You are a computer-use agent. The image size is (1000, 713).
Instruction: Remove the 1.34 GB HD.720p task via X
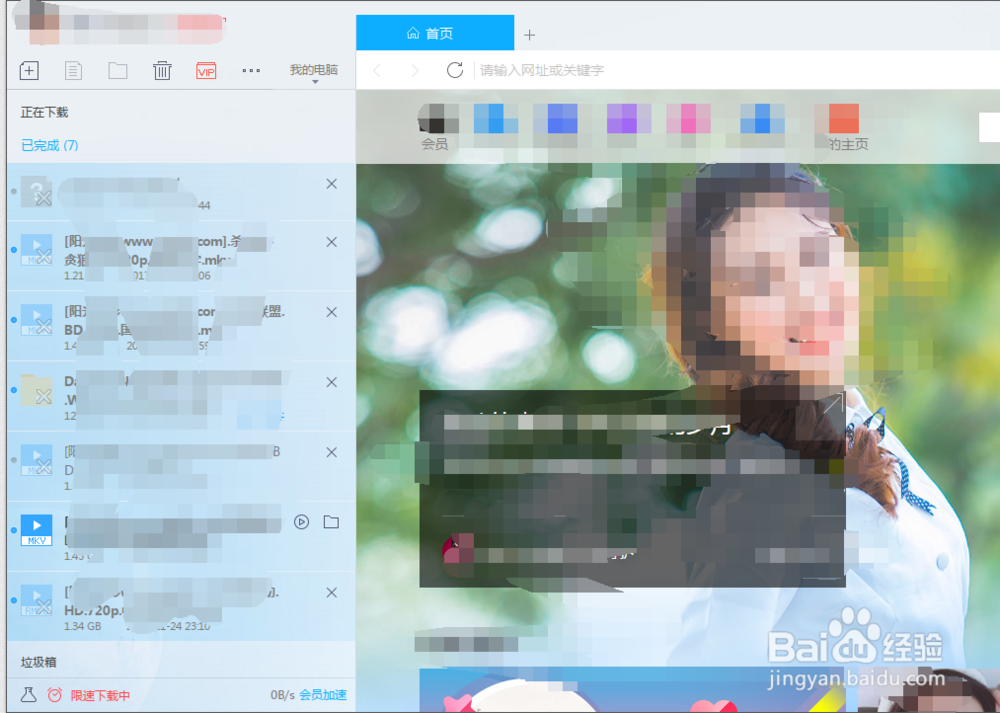[332, 592]
